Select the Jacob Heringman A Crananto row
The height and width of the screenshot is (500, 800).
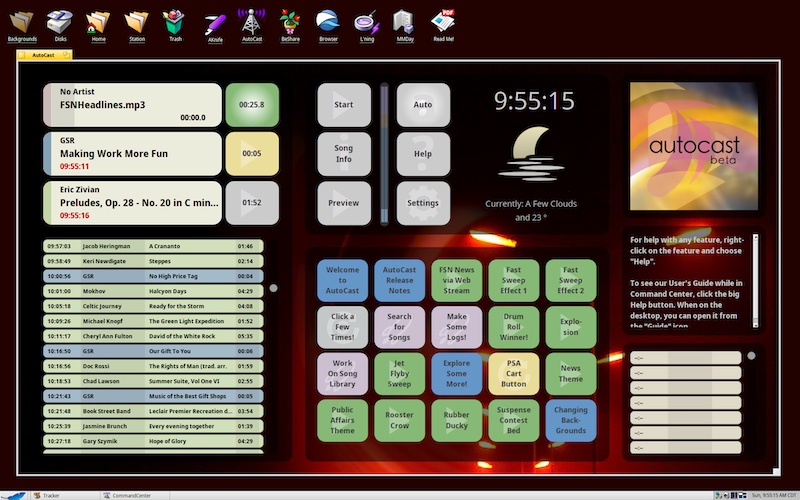(153, 246)
